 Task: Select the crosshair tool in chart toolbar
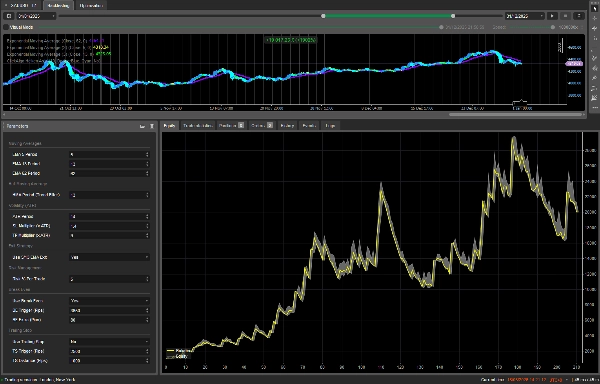595,18
